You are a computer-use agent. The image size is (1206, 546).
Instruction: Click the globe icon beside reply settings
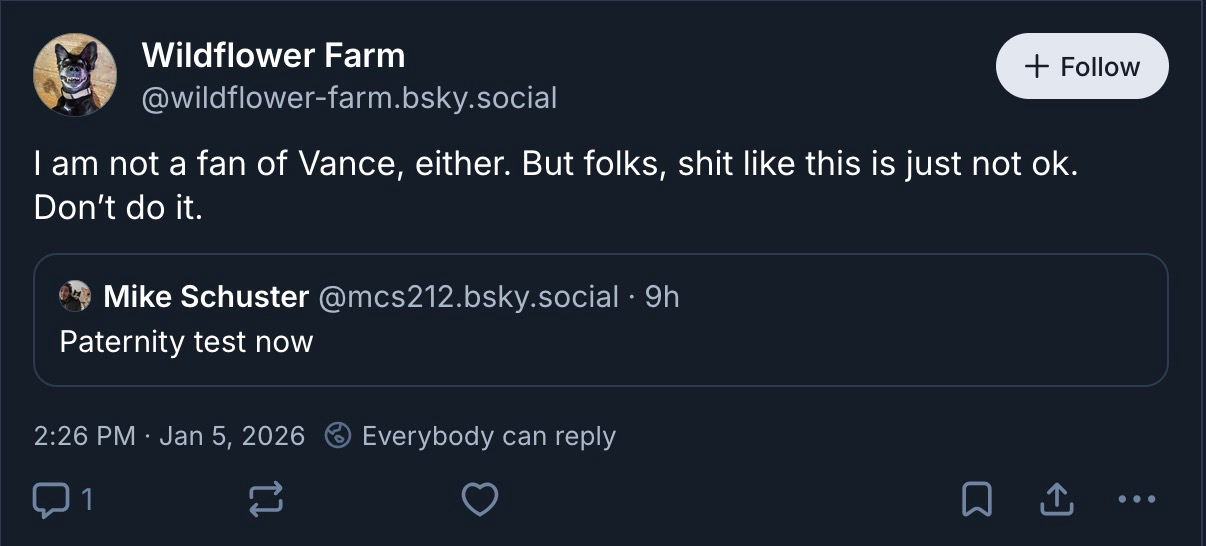point(339,437)
